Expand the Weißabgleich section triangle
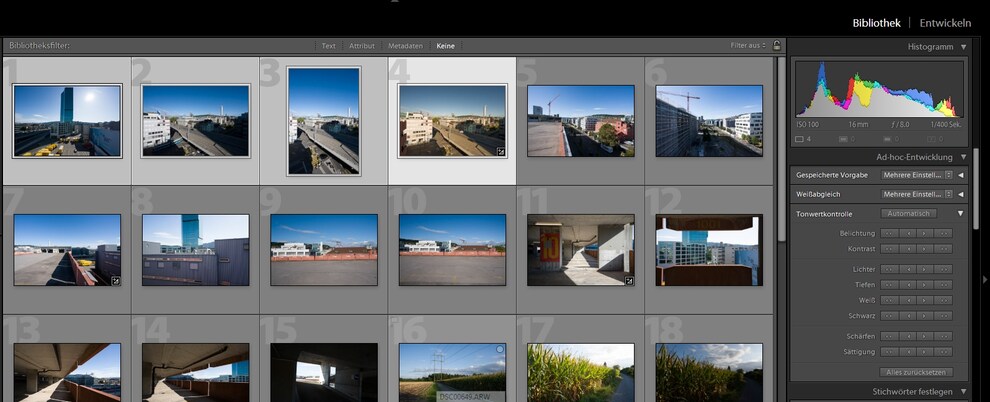 click(961, 194)
